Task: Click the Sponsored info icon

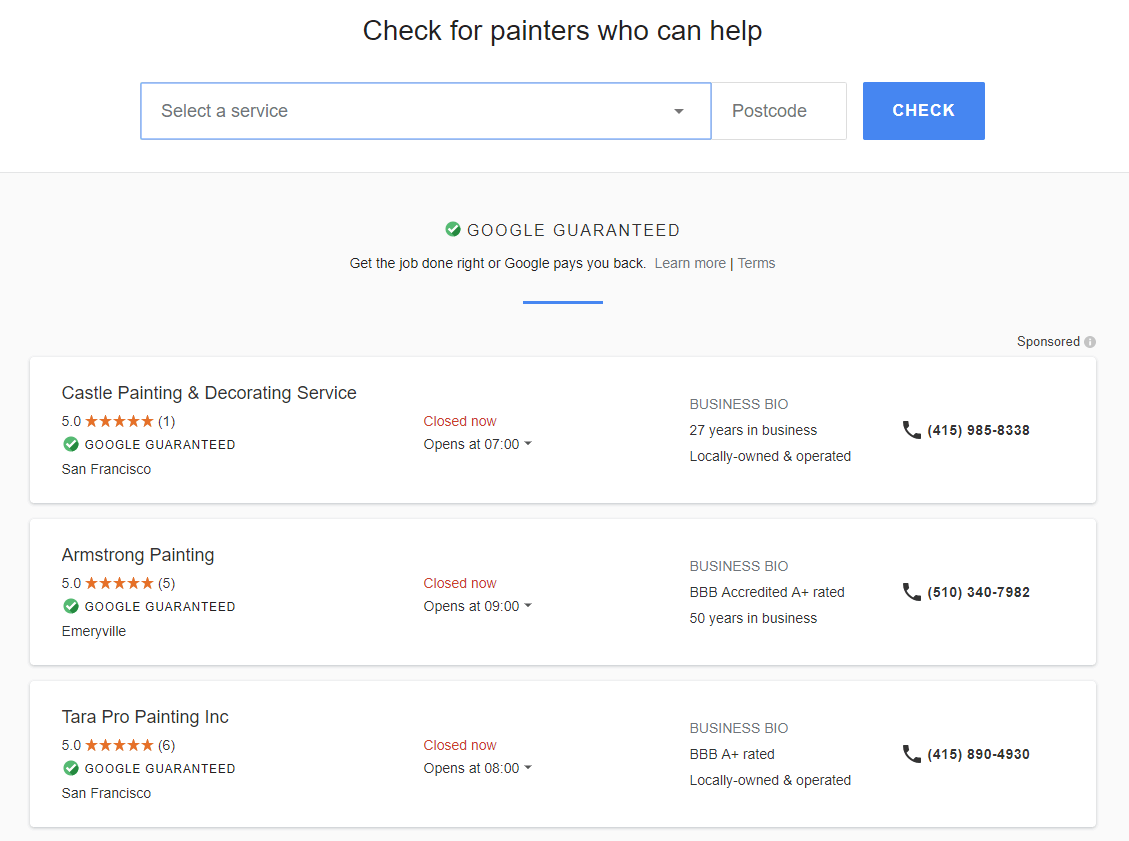Action: coord(1090,342)
